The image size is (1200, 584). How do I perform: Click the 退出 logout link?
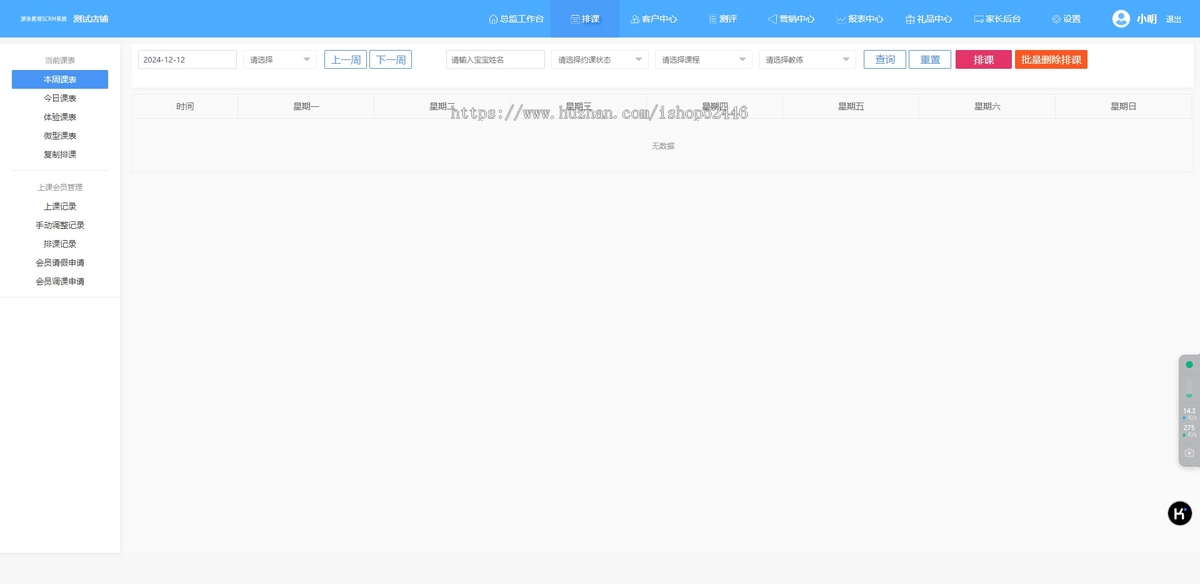coord(1174,19)
